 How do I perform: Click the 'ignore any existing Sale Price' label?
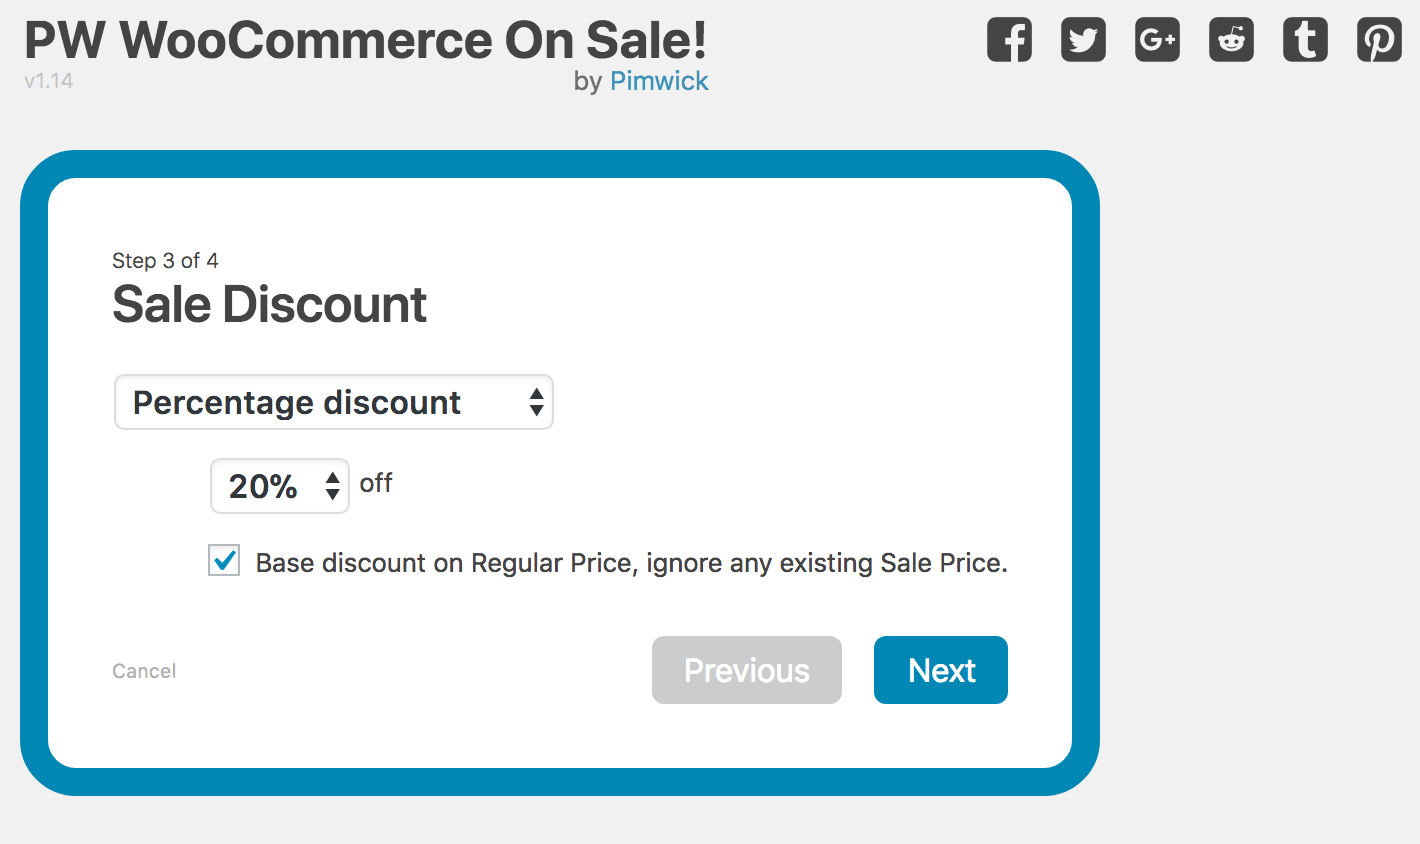tap(827, 563)
